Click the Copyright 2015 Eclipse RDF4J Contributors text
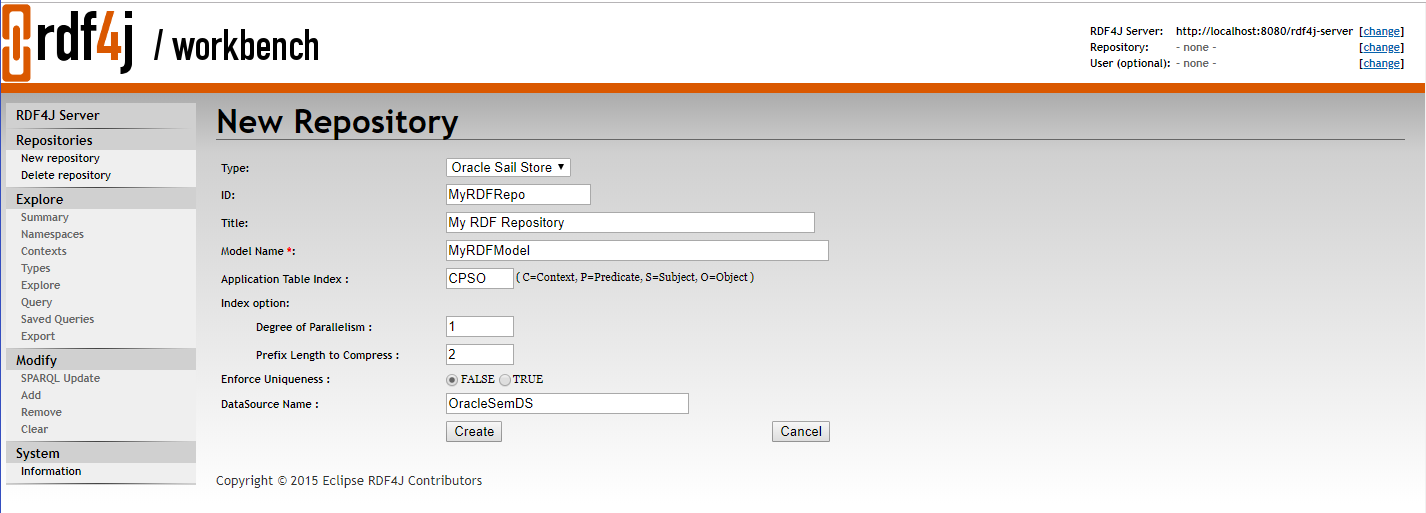The image size is (1426, 513). pos(349,481)
